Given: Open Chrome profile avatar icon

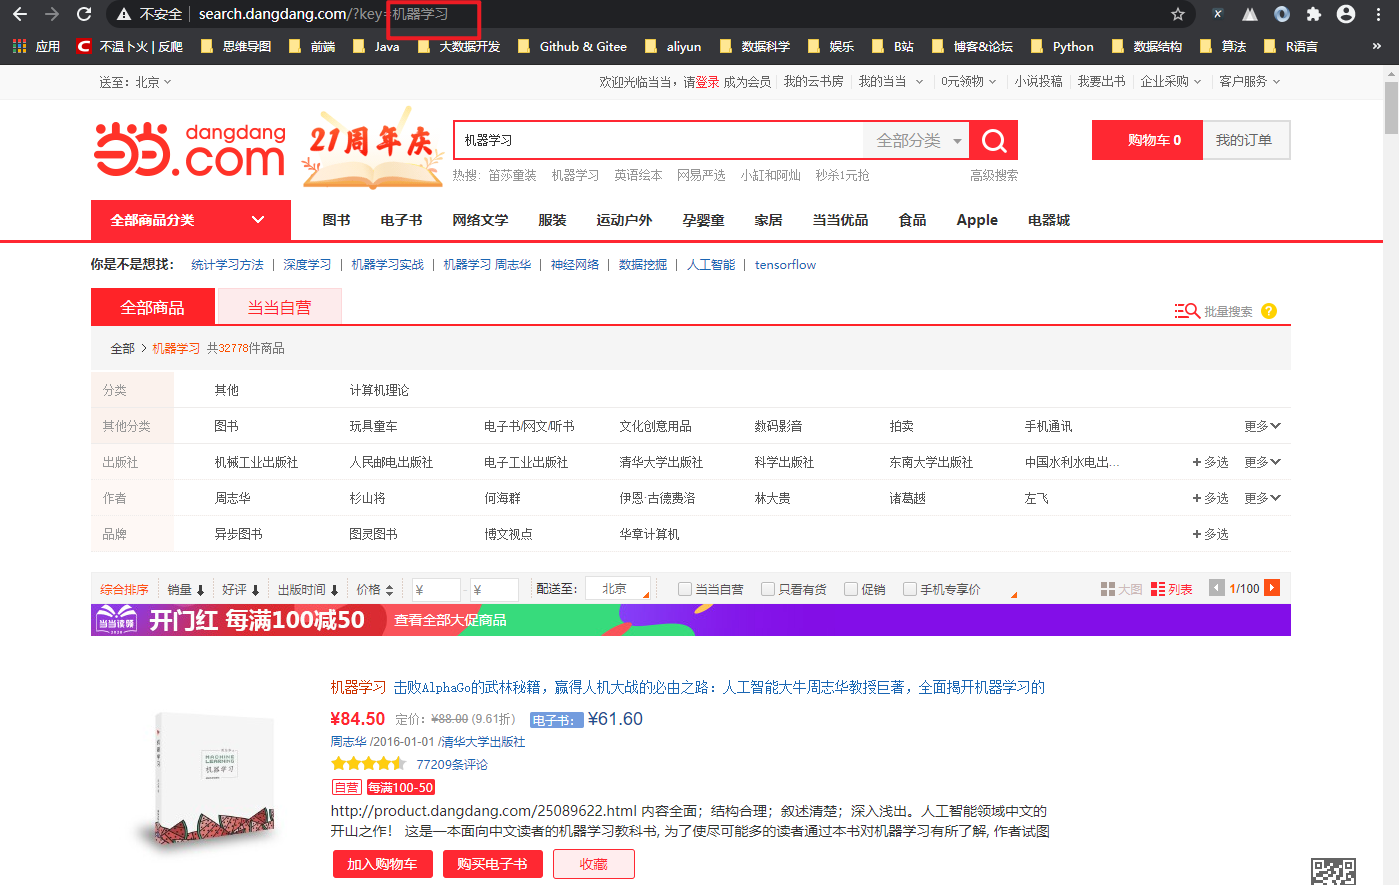Looking at the screenshot, I should (x=1346, y=14).
